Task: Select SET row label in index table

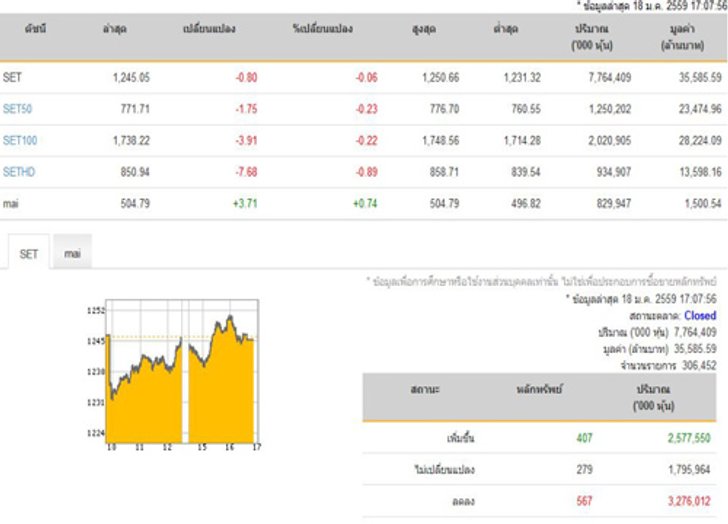Action: [x=12, y=77]
